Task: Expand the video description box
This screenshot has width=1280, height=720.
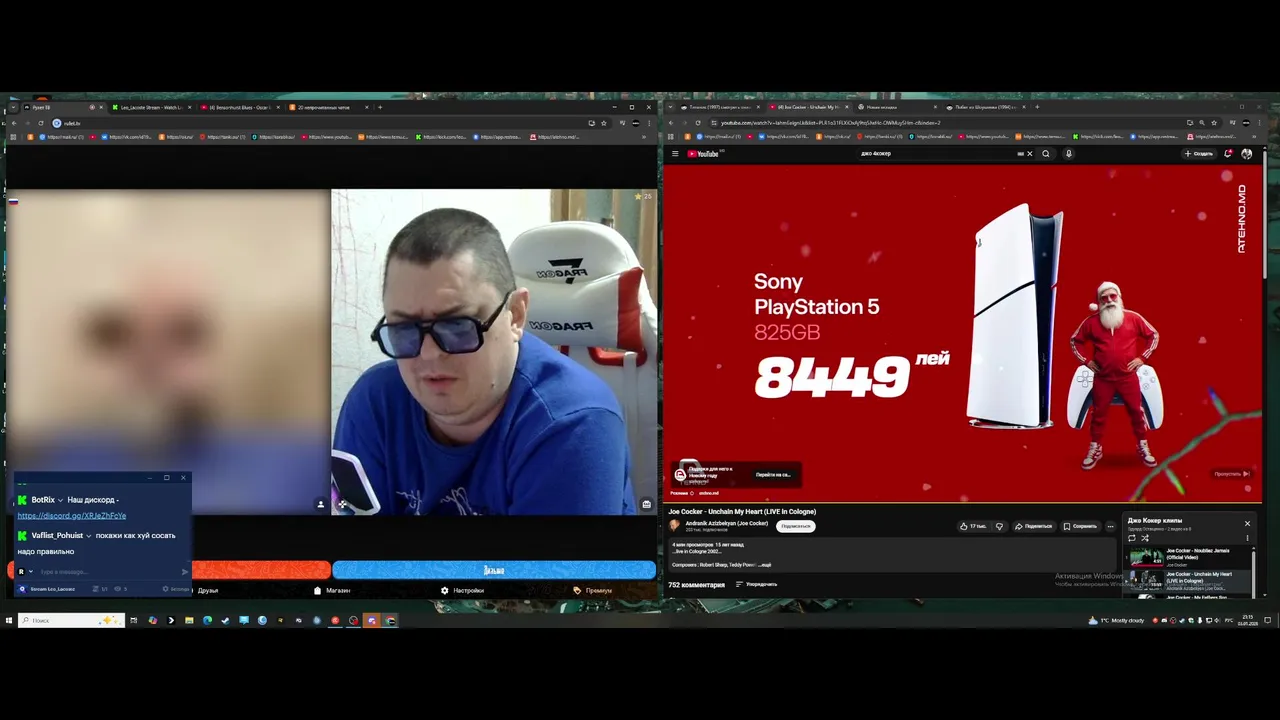Action: pos(890,555)
